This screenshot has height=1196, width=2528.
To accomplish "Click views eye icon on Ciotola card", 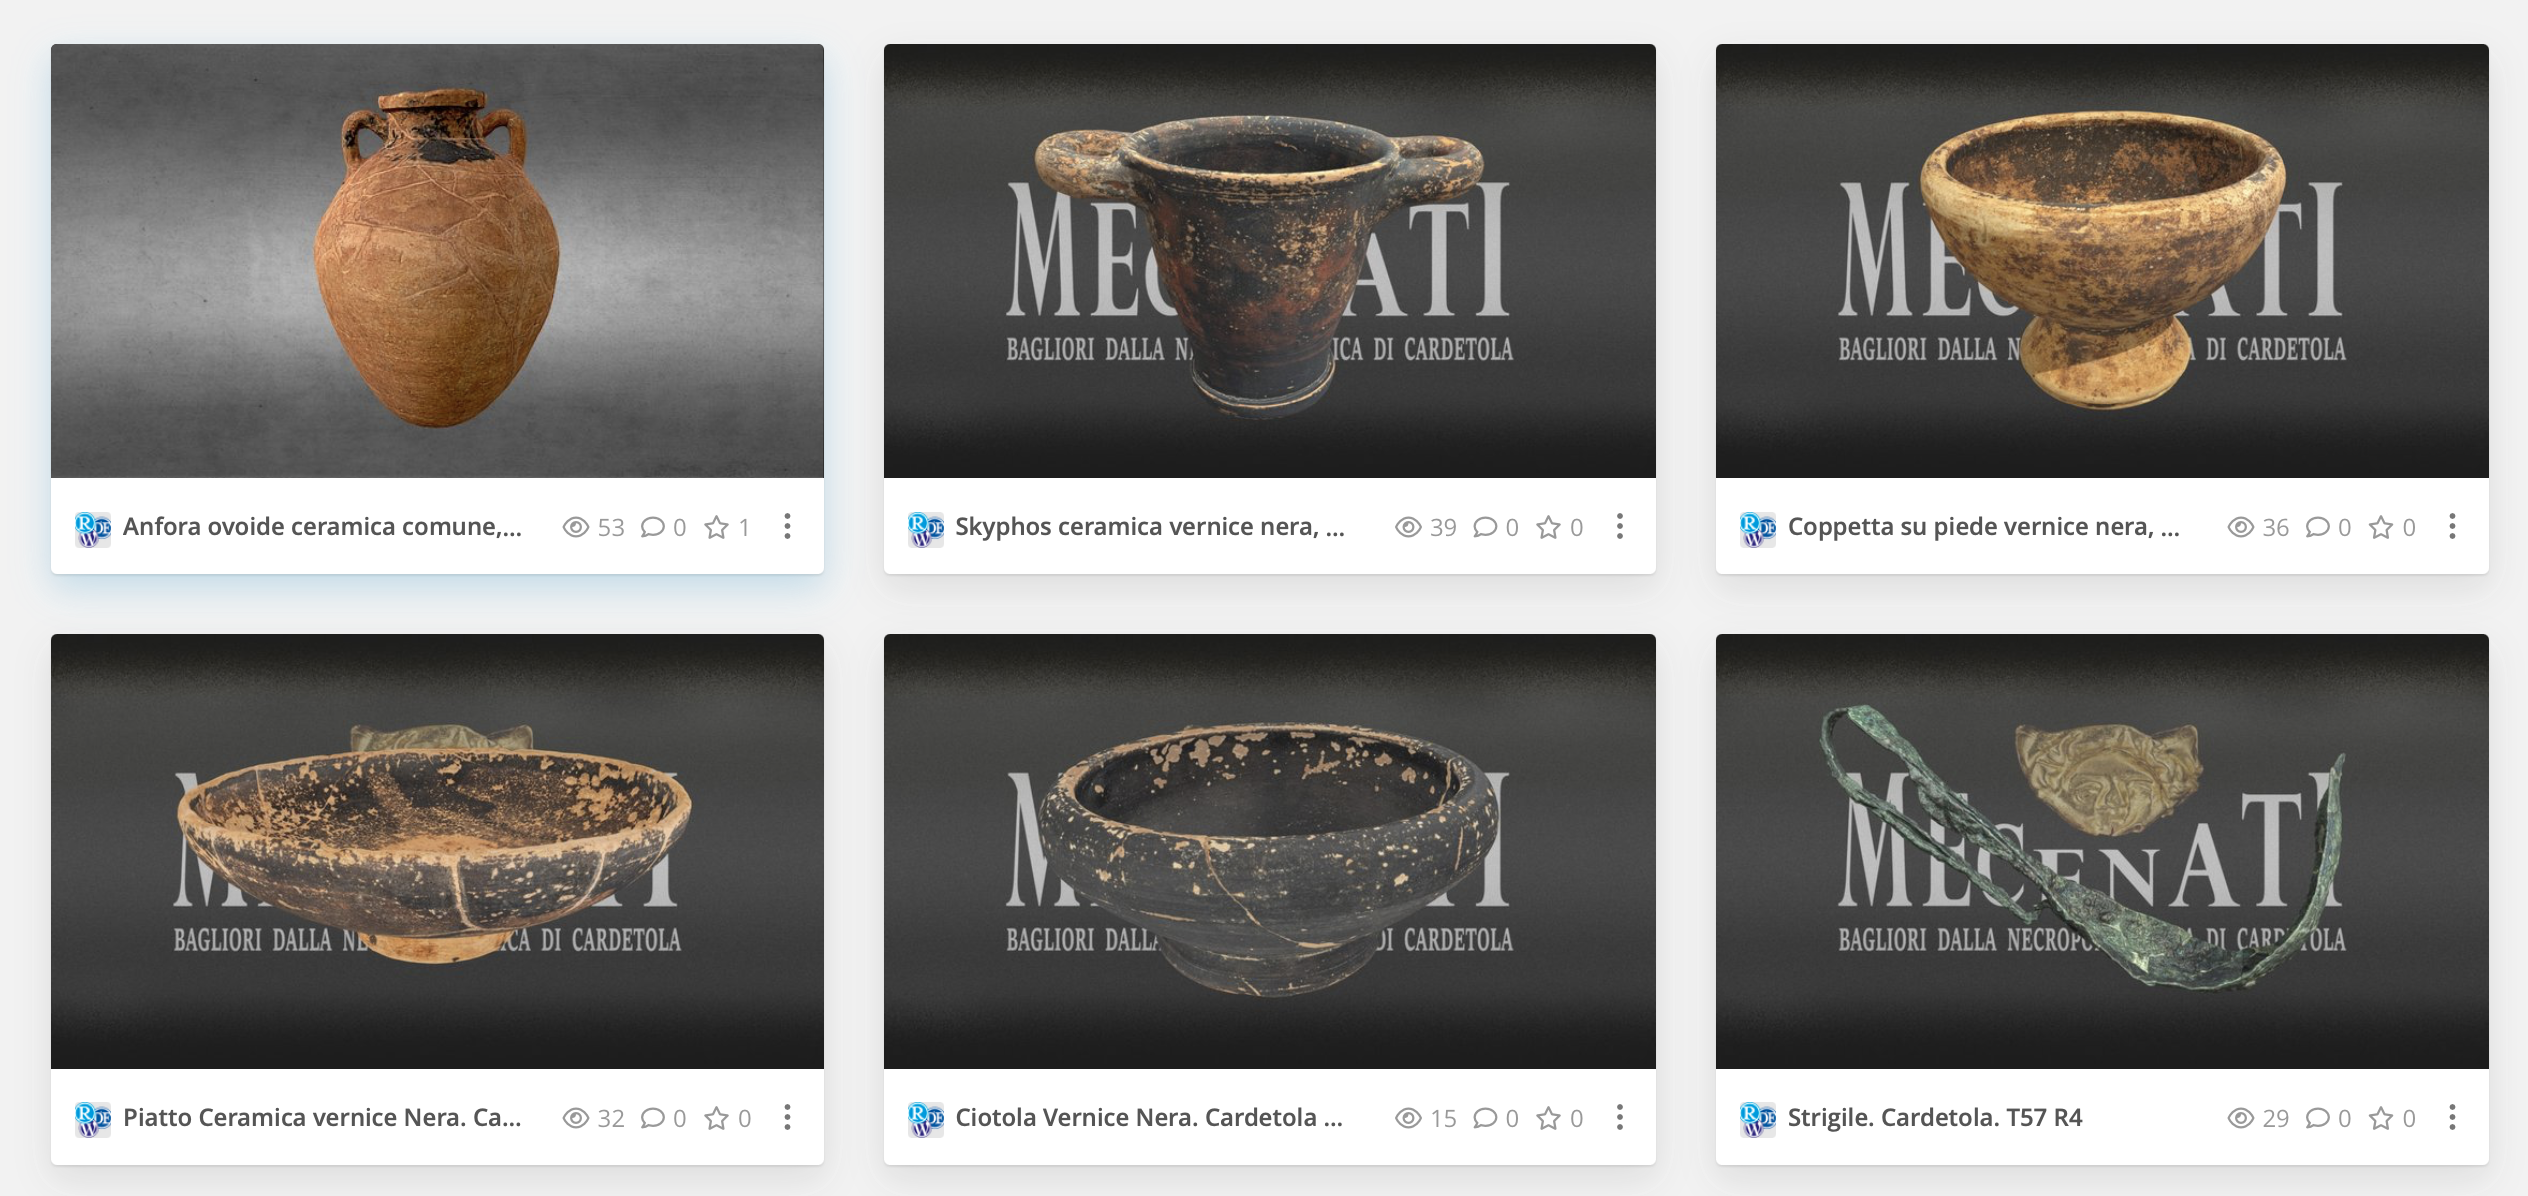I will [1408, 1118].
